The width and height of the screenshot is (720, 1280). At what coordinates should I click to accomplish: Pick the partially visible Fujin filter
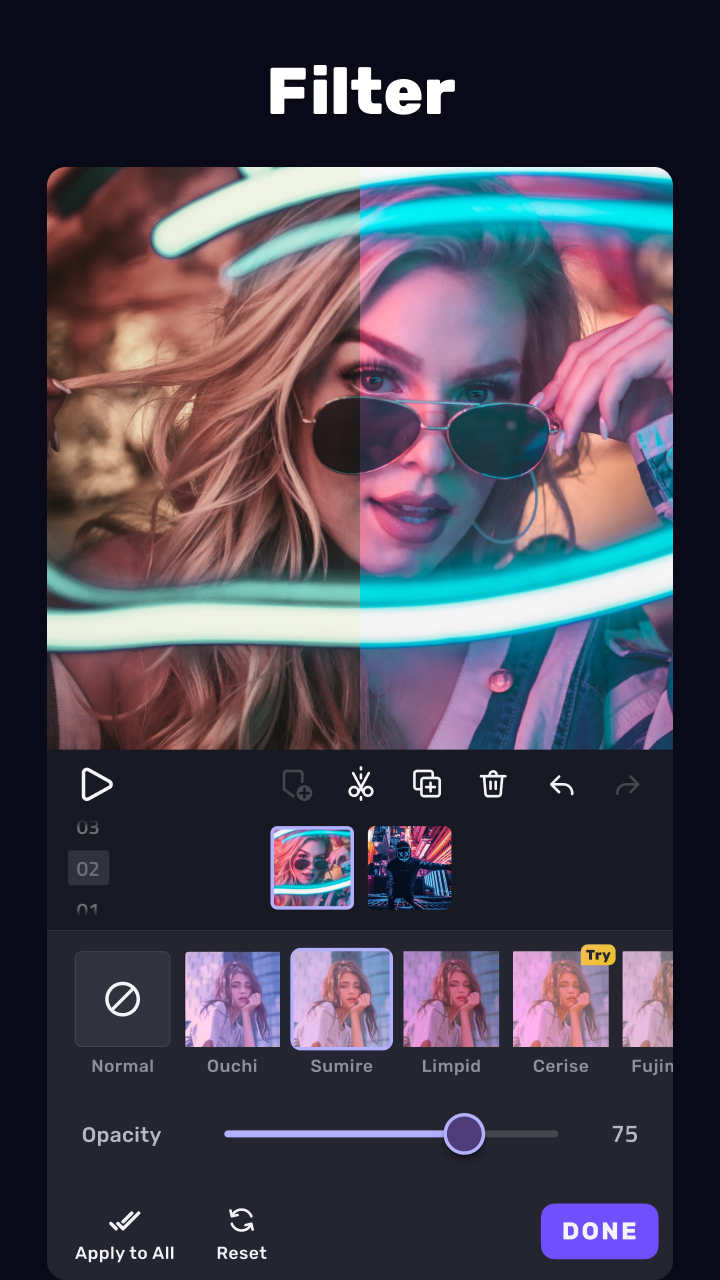point(648,999)
